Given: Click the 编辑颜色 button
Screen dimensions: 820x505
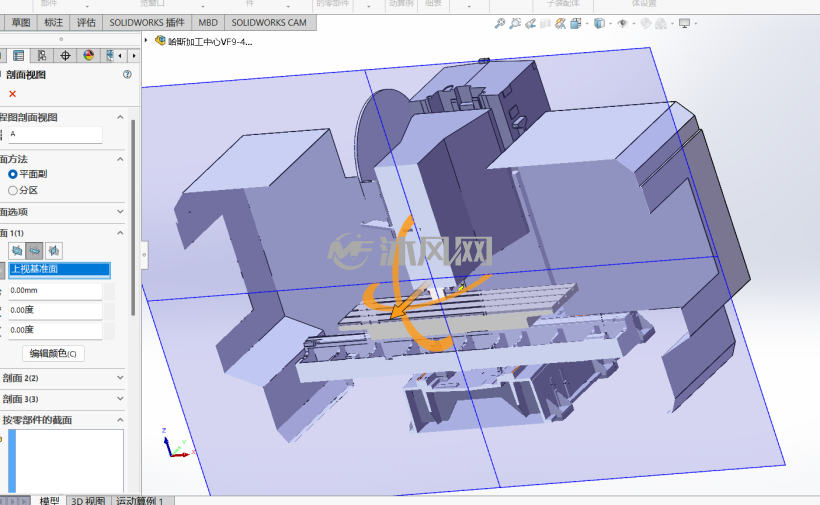Looking at the screenshot, I should [x=53, y=354].
